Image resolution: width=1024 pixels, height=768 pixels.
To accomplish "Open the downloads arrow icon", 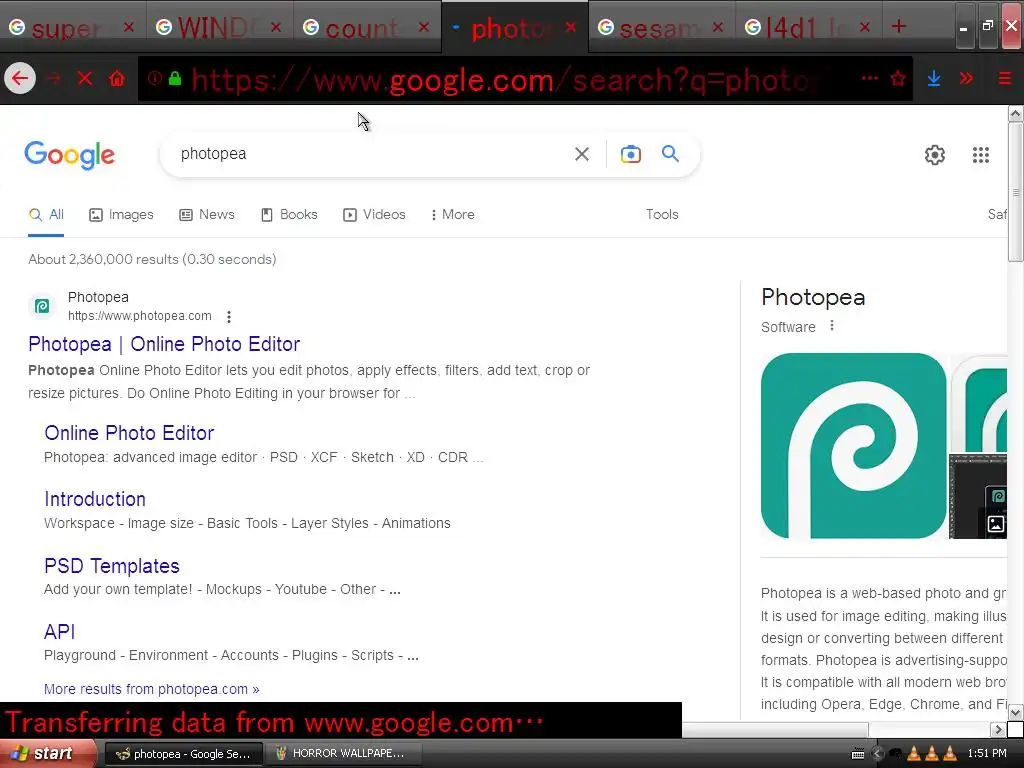I will [934, 79].
